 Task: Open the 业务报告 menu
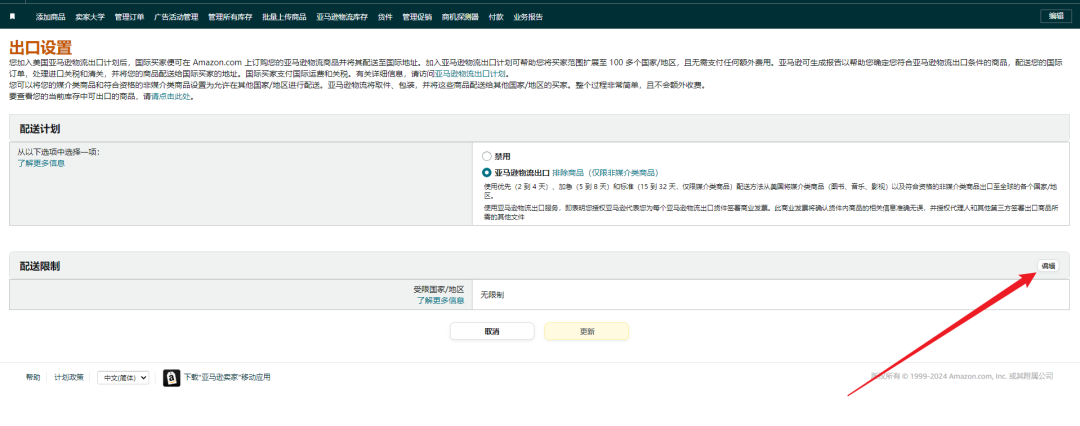point(528,17)
